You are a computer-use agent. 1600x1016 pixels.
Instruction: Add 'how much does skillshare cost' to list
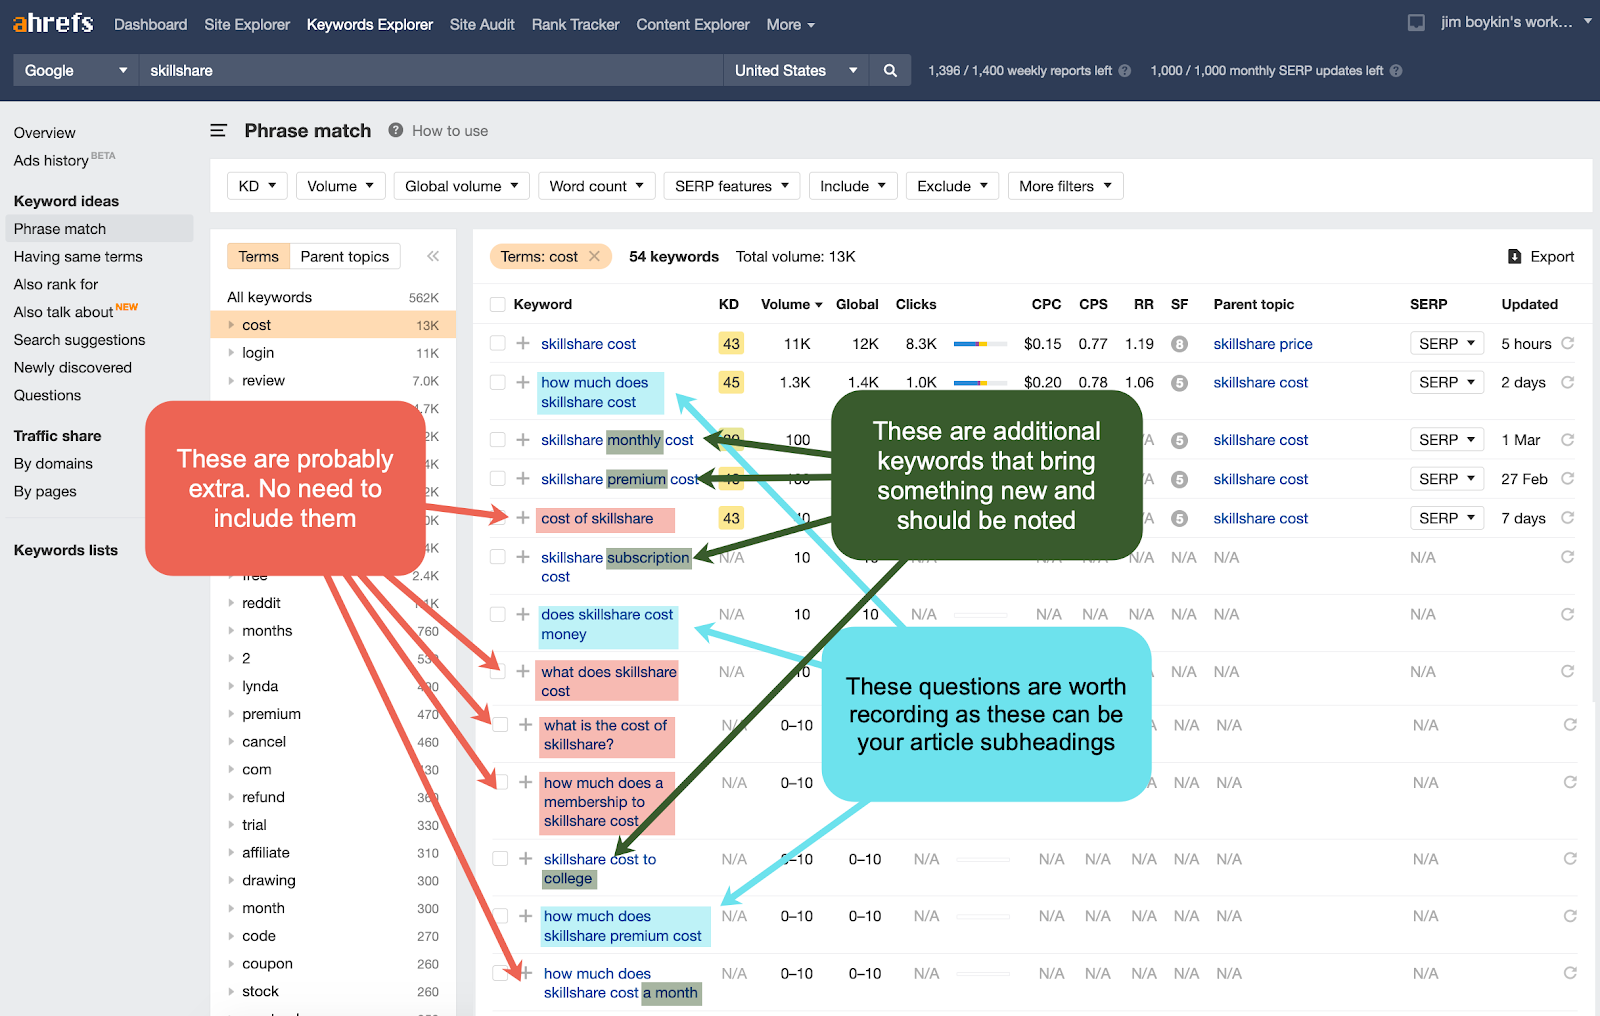pyautogui.click(x=523, y=382)
